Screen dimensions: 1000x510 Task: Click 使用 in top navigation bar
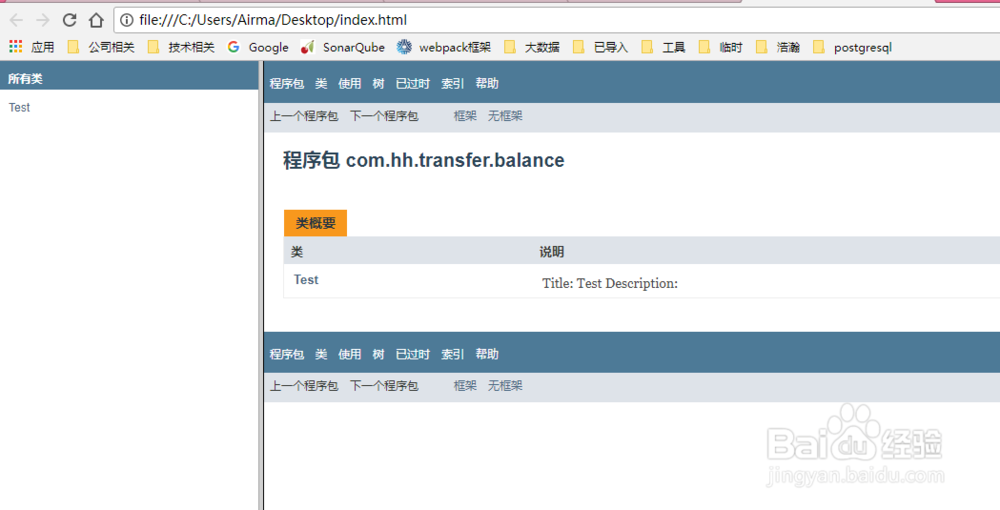click(349, 84)
